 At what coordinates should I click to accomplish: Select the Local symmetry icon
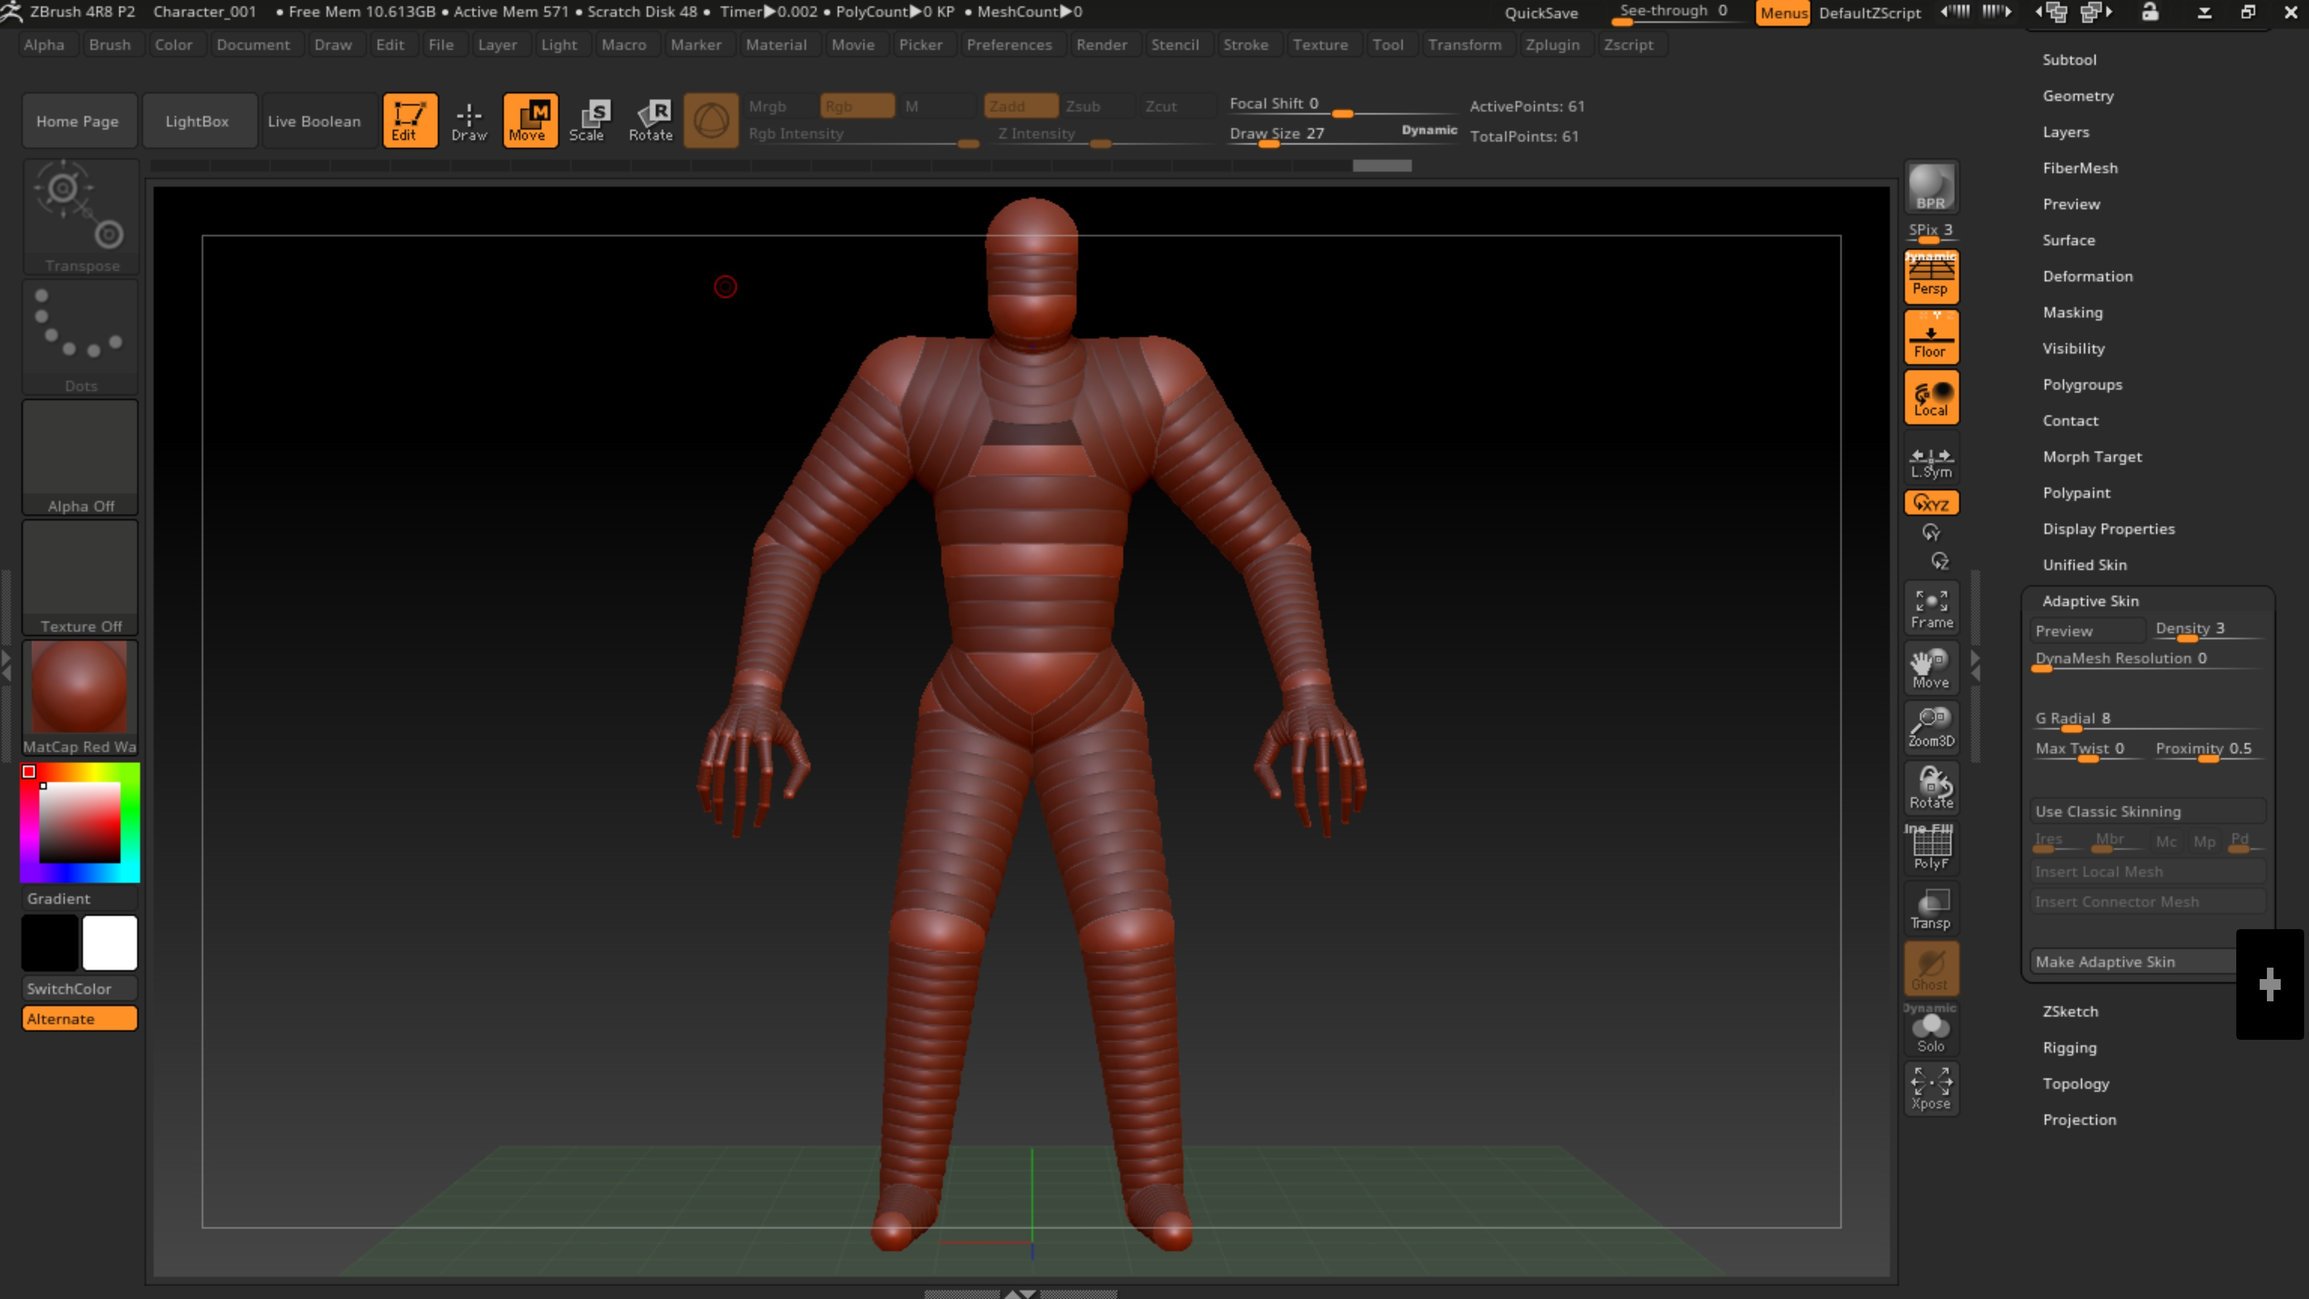(1930, 462)
